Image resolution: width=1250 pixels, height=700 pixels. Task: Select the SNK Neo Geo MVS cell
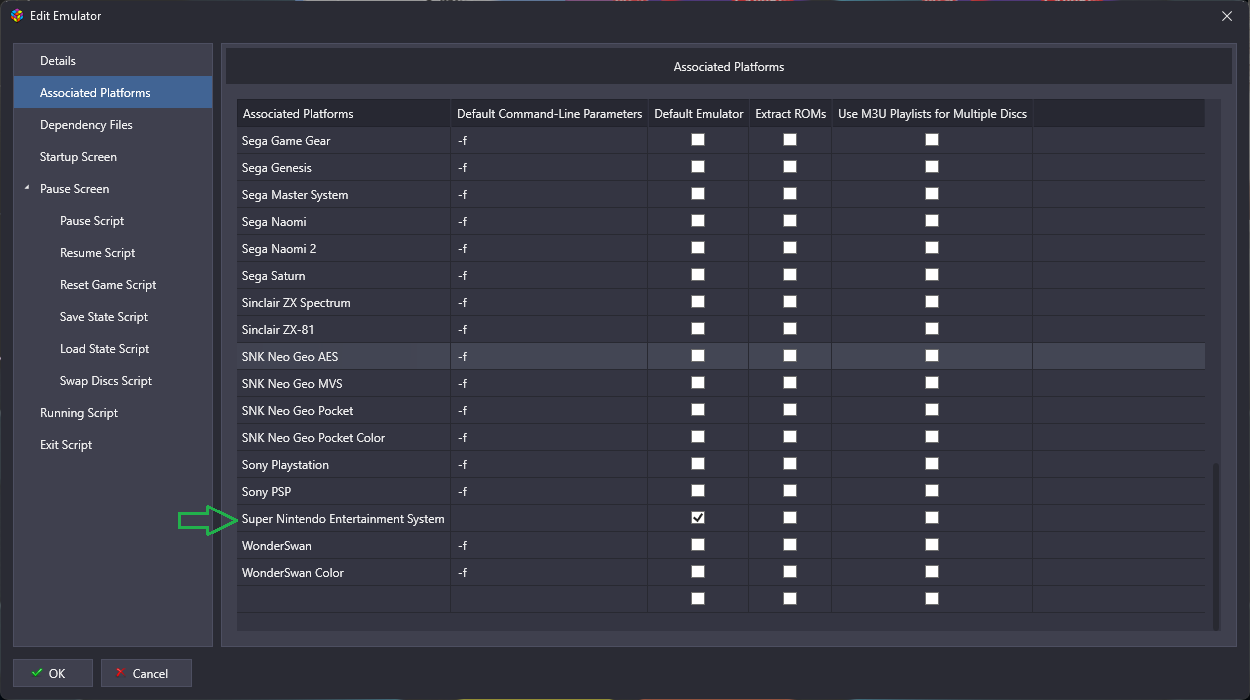click(x=343, y=384)
